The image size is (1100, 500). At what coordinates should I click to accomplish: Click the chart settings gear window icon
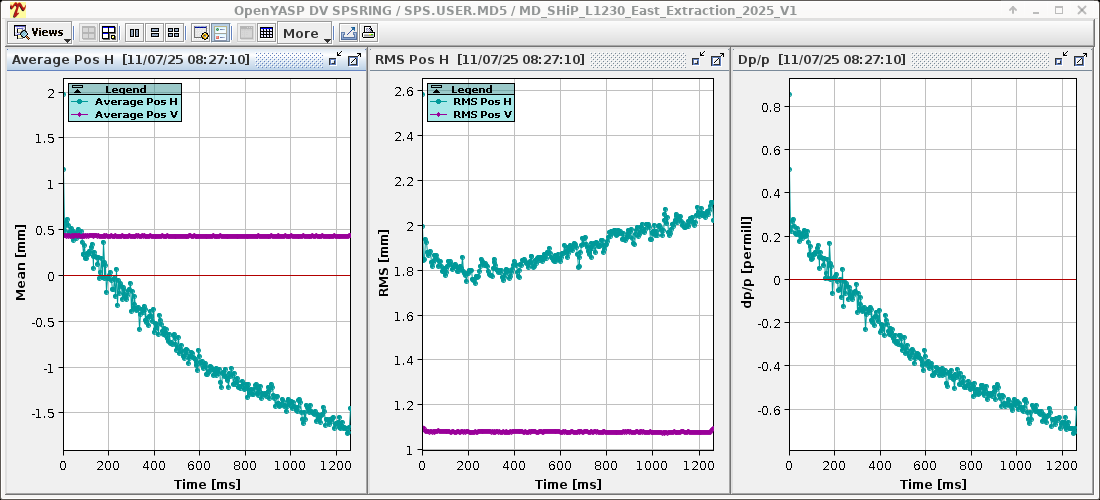click(x=200, y=33)
